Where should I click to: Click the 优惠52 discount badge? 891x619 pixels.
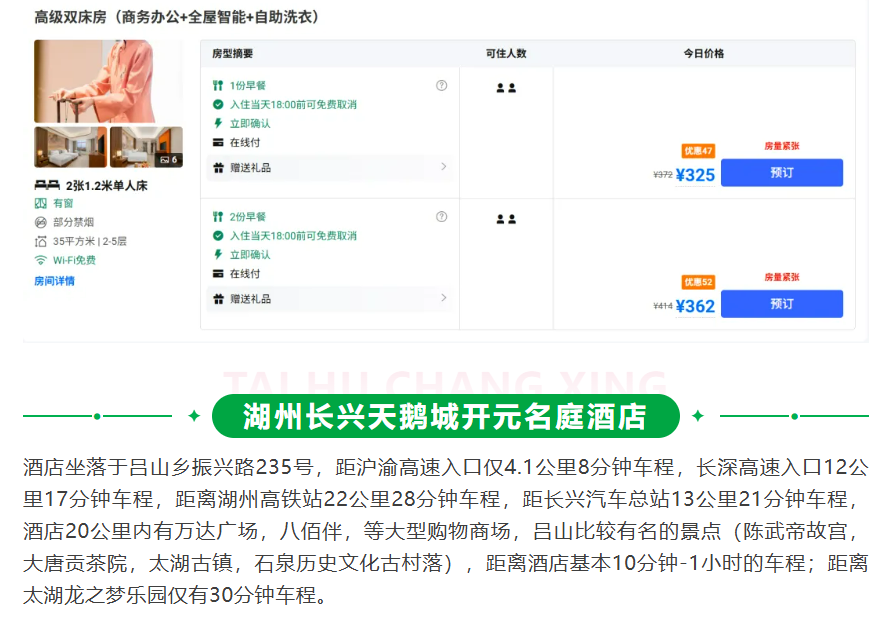pos(698,282)
